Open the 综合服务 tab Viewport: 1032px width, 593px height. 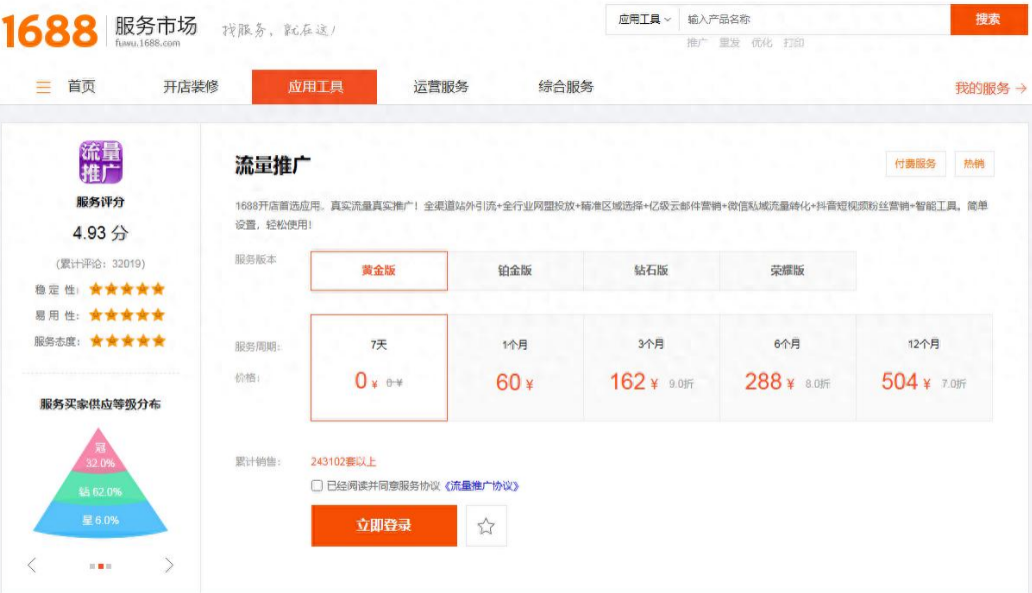pos(566,87)
